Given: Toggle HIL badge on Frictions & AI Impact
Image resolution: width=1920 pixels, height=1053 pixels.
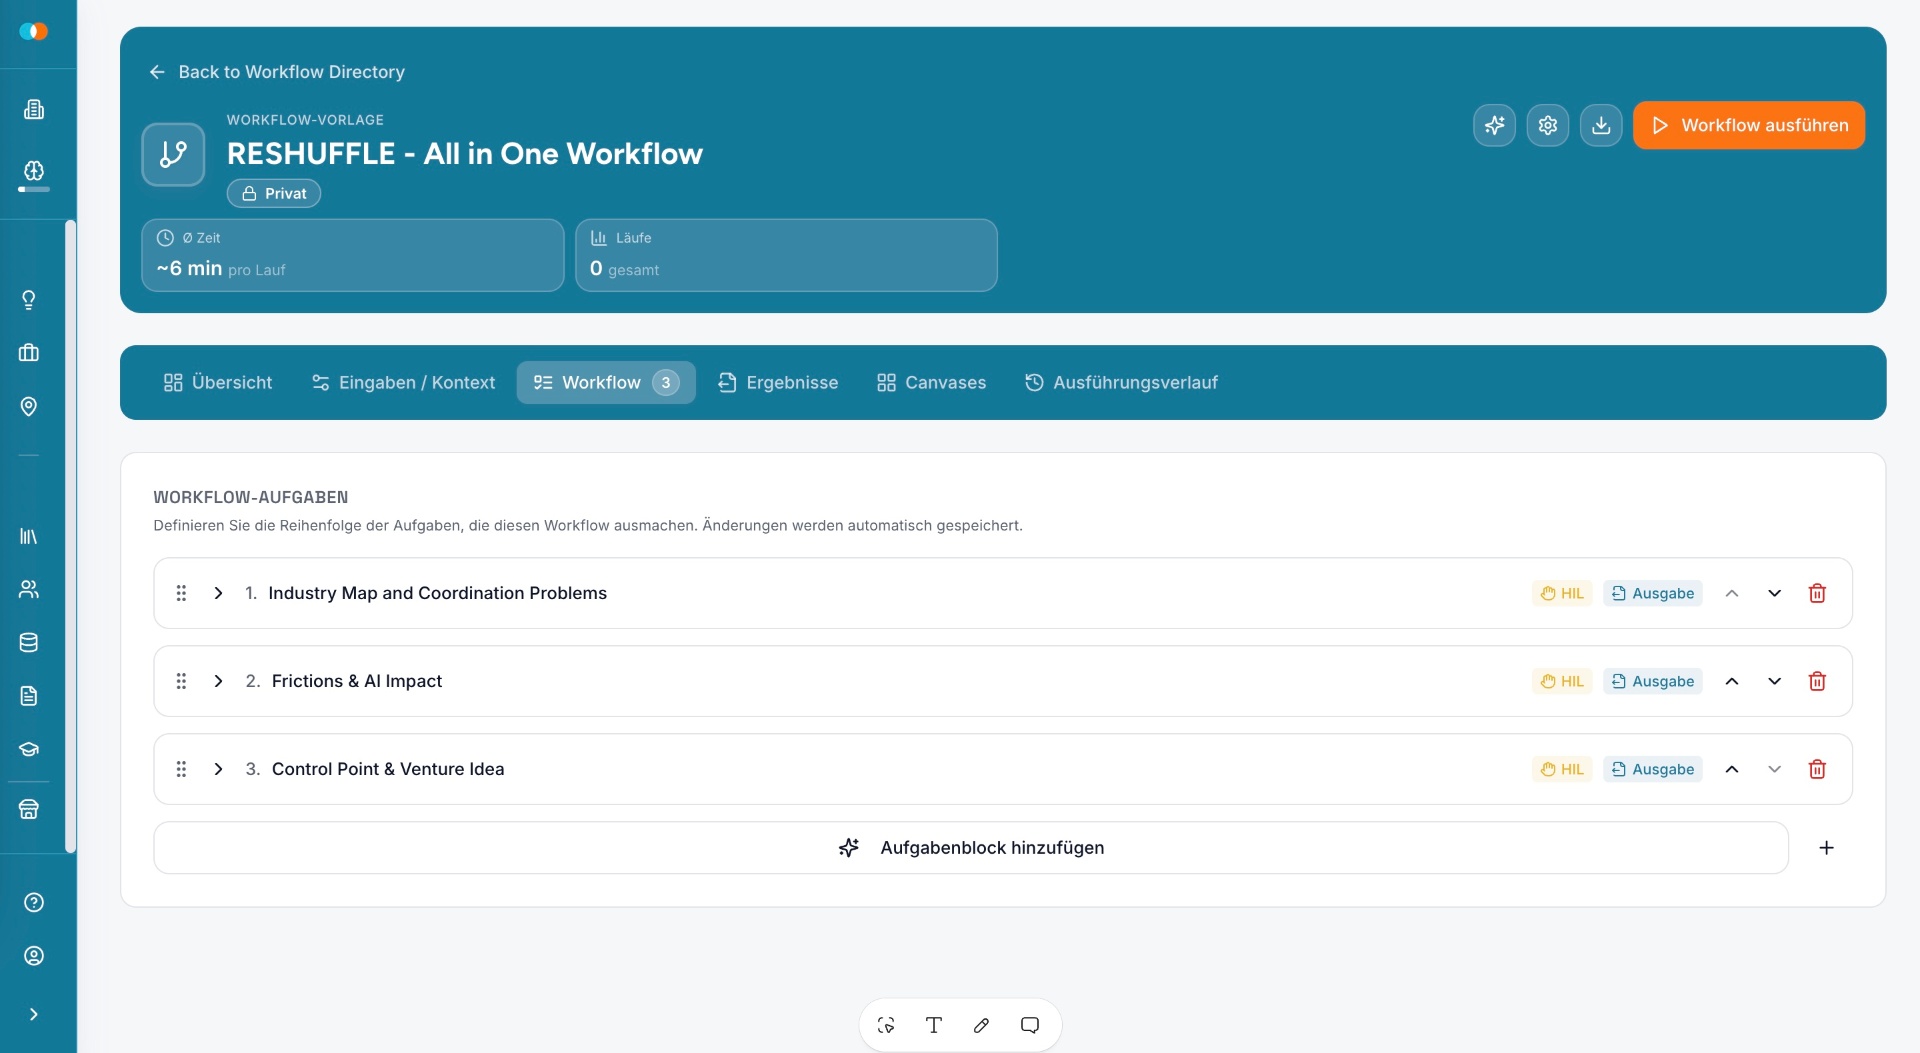Looking at the screenshot, I should (x=1562, y=681).
